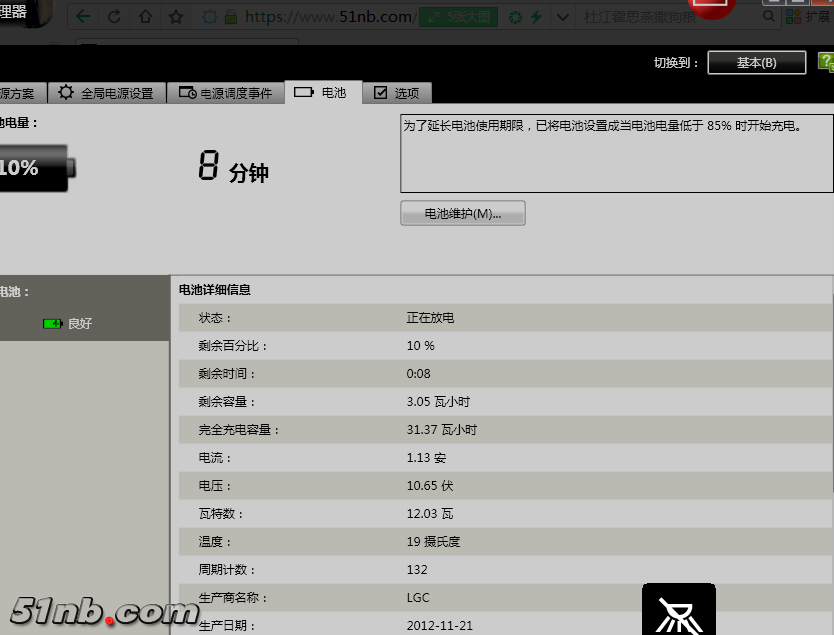The image size is (834, 635).
Task: Reload the page with the refresh icon
Action: (114, 17)
